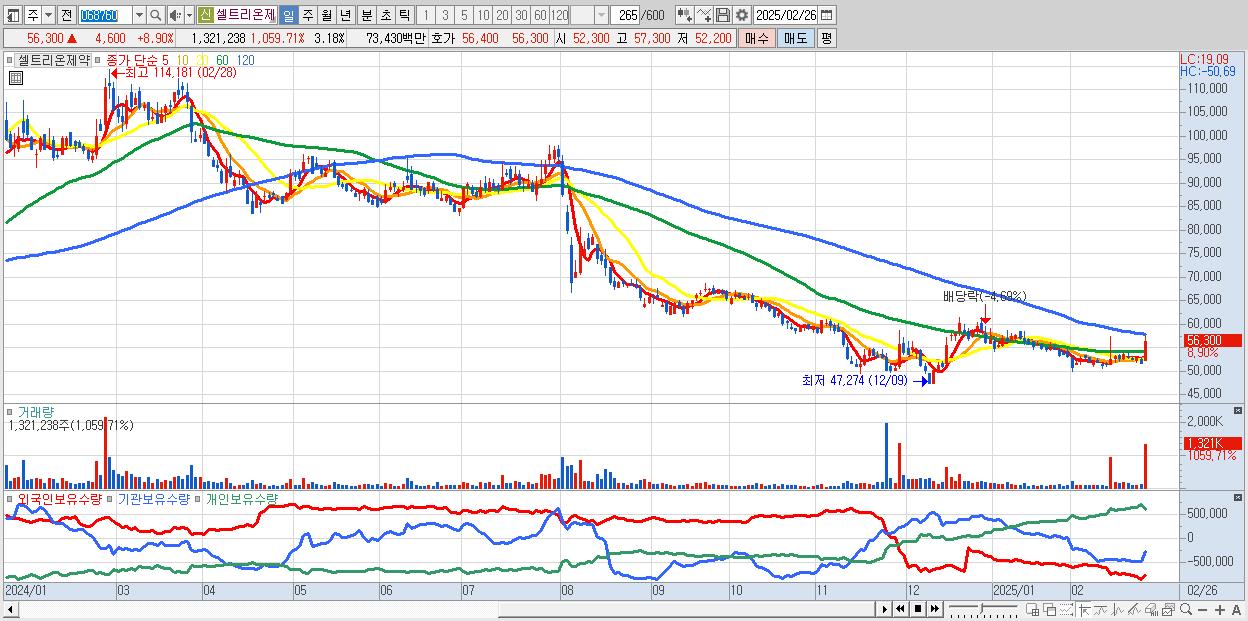The width and height of the screenshot is (1248, 621).
Task: Click the 전 button
Action: pyautogui.click(x=66, y=15)
